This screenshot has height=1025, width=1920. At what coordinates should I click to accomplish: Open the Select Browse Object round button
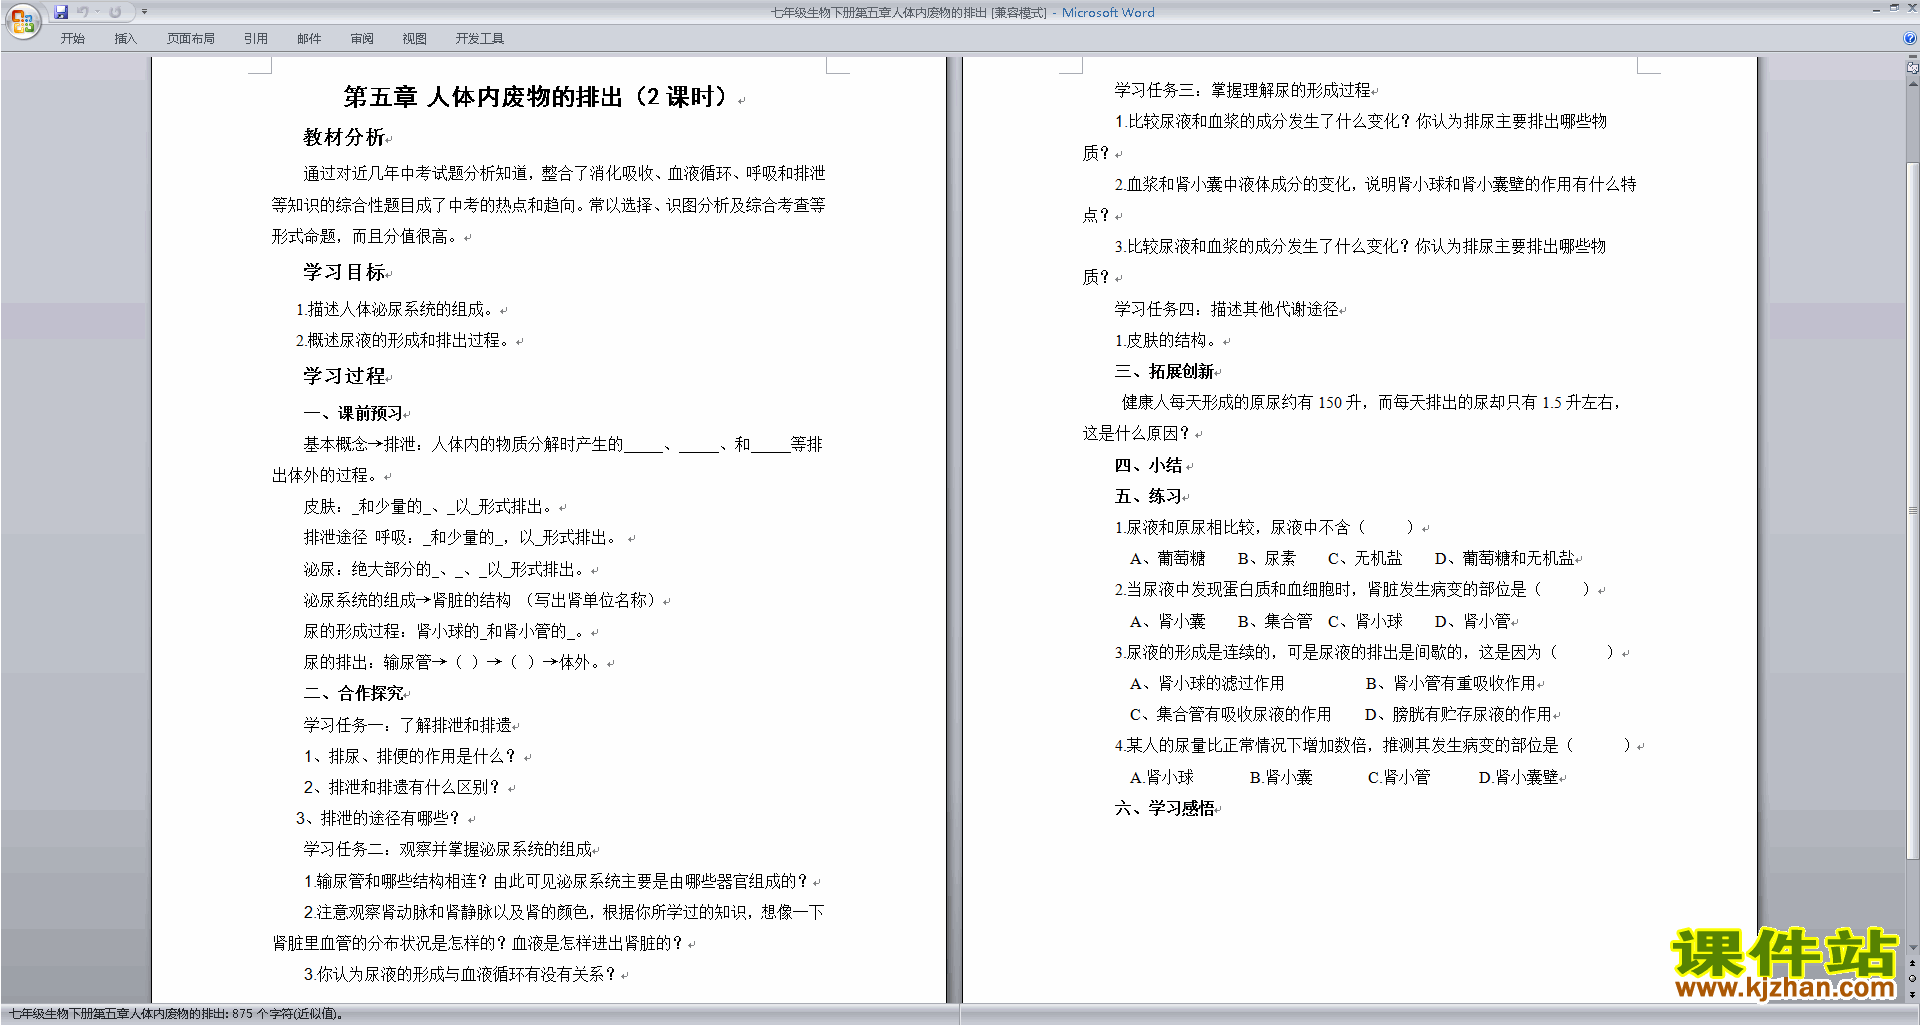pyautogui.click(x=1913, y=979)
